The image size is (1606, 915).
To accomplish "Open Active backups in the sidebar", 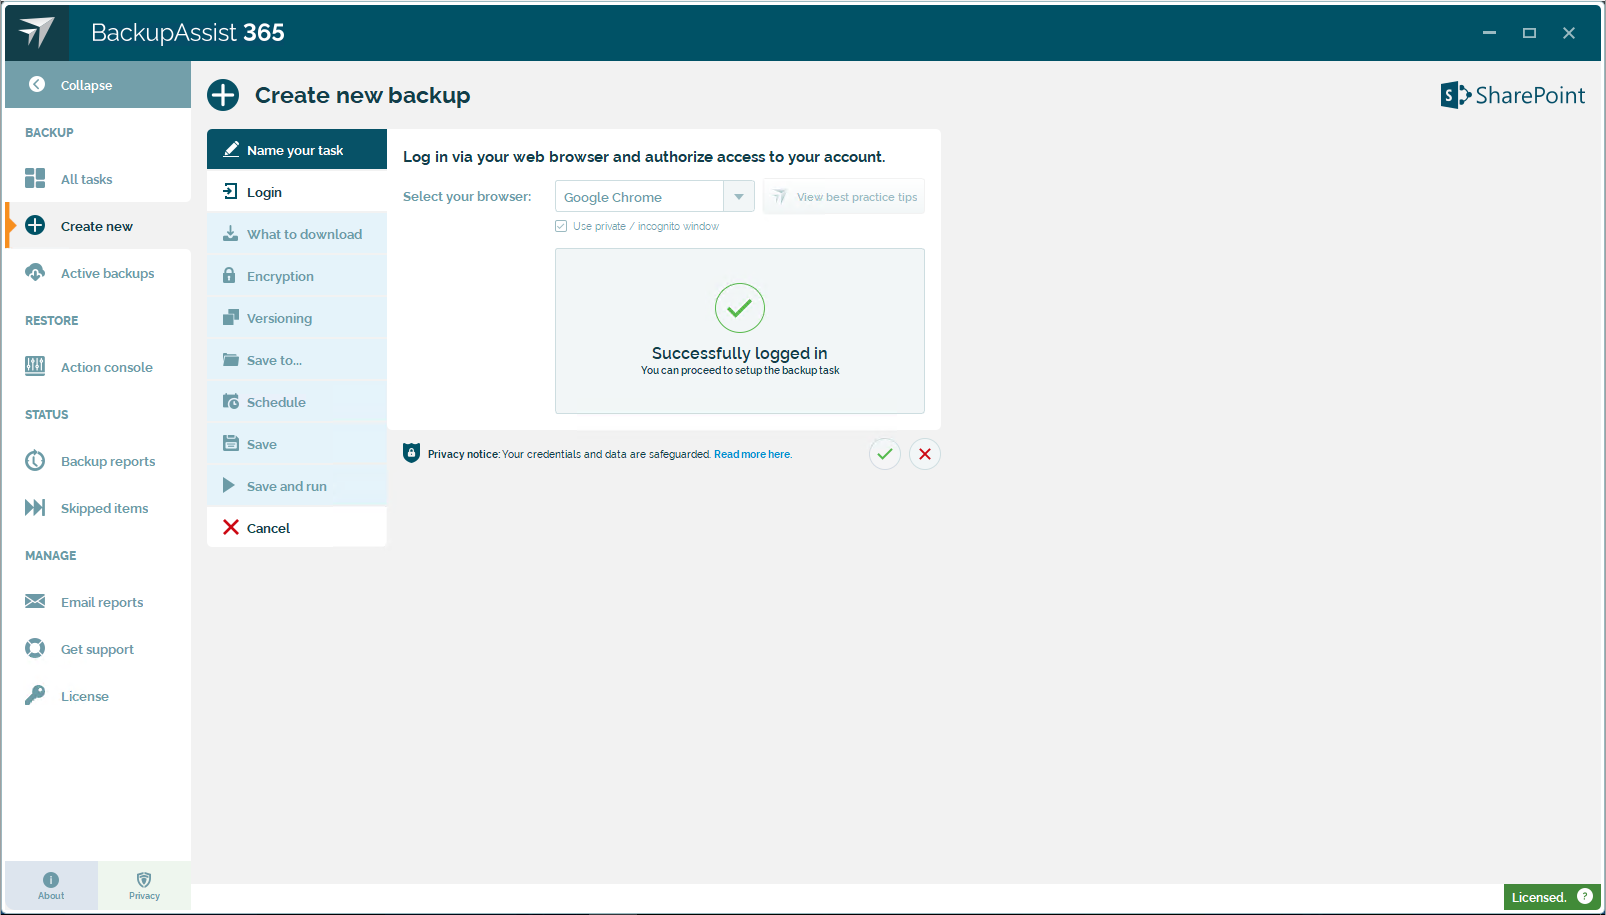I will tap(98, 273).
